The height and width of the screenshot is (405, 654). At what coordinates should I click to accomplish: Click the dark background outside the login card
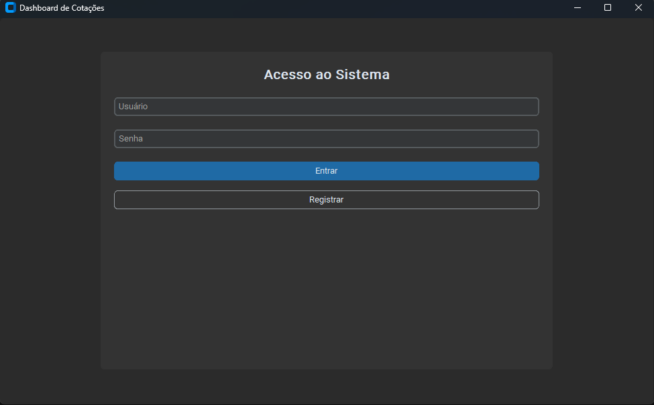50,209
